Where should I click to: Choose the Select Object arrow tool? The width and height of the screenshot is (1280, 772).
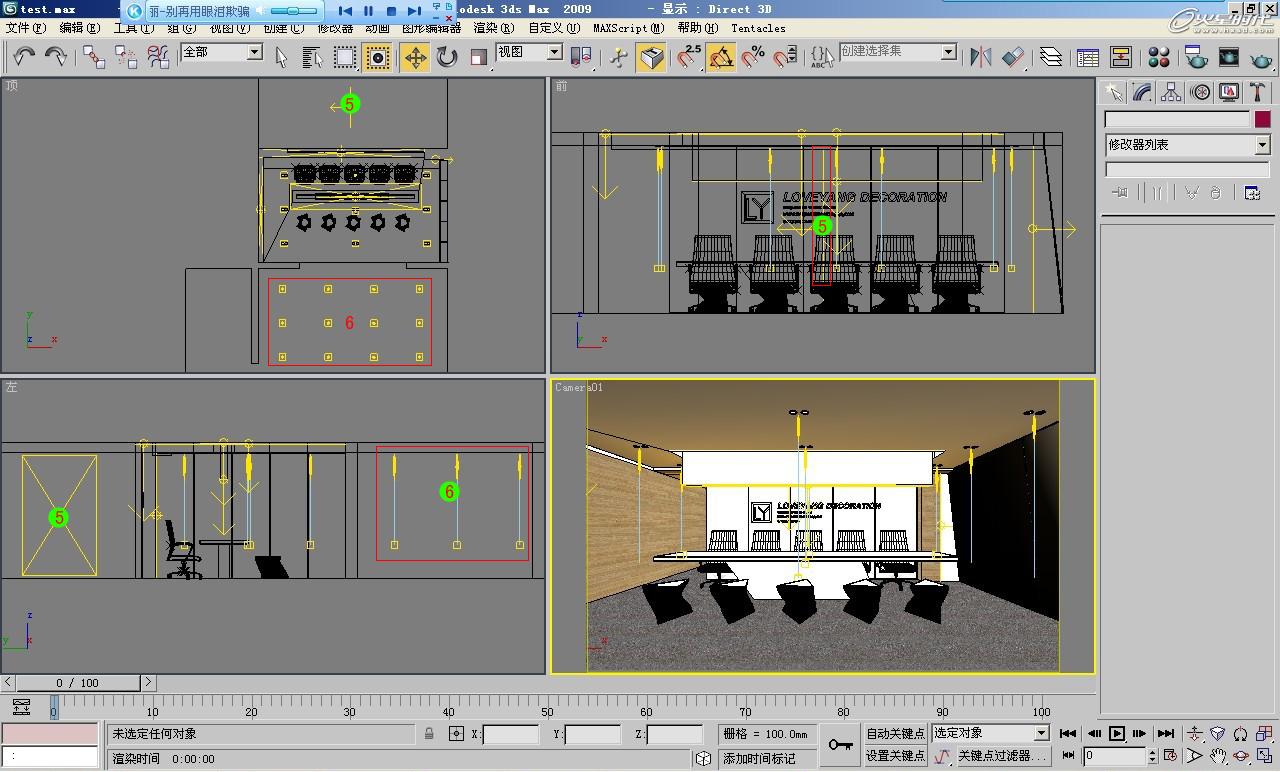281,57
